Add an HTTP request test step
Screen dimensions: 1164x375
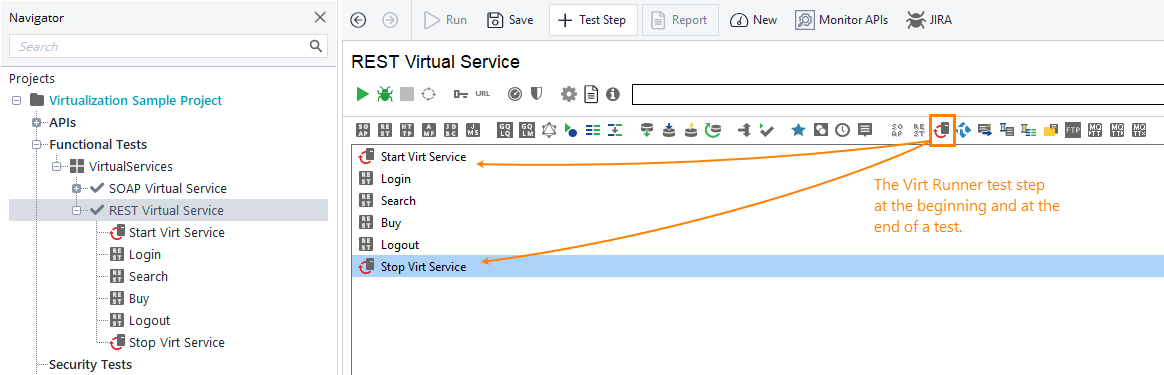pos(407,131)
